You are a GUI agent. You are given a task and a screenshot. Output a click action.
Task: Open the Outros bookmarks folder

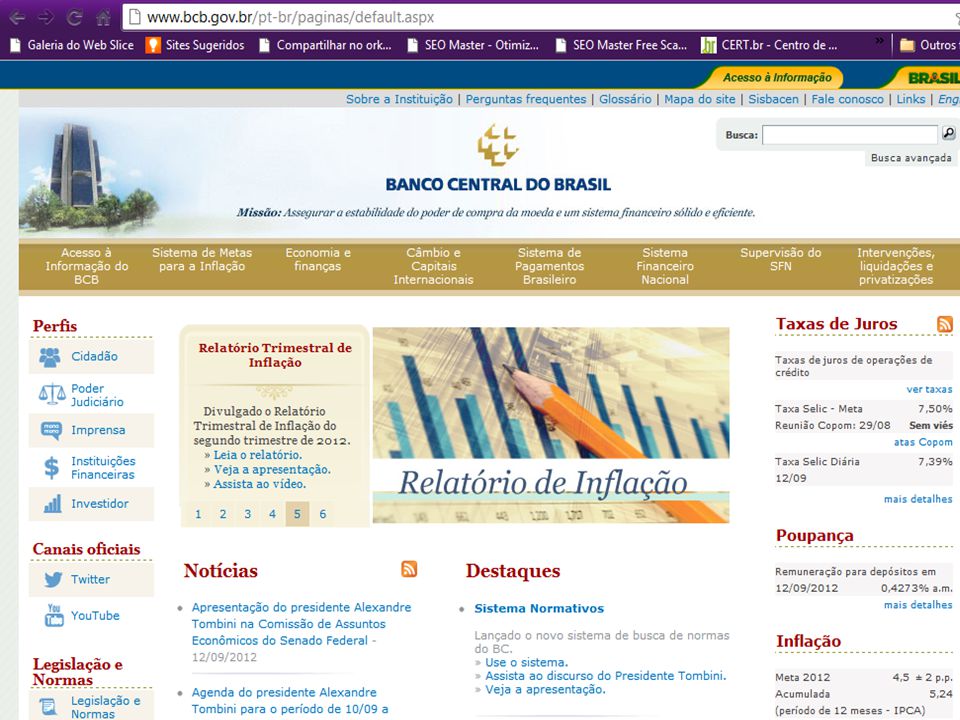coord(929,45)
